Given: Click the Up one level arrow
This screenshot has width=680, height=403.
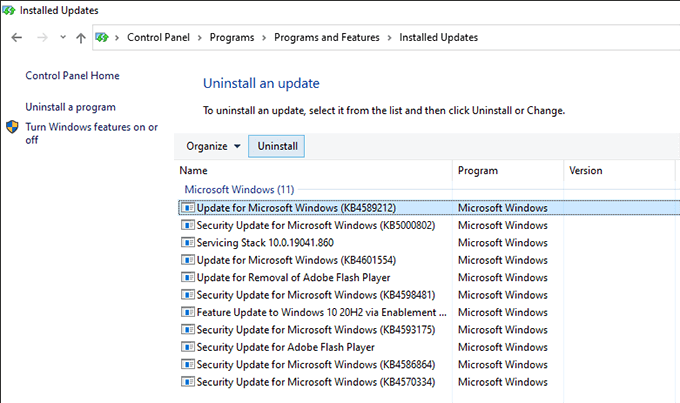Looking at the screenshot, I should pyautogui.click(x=81, y=38).
